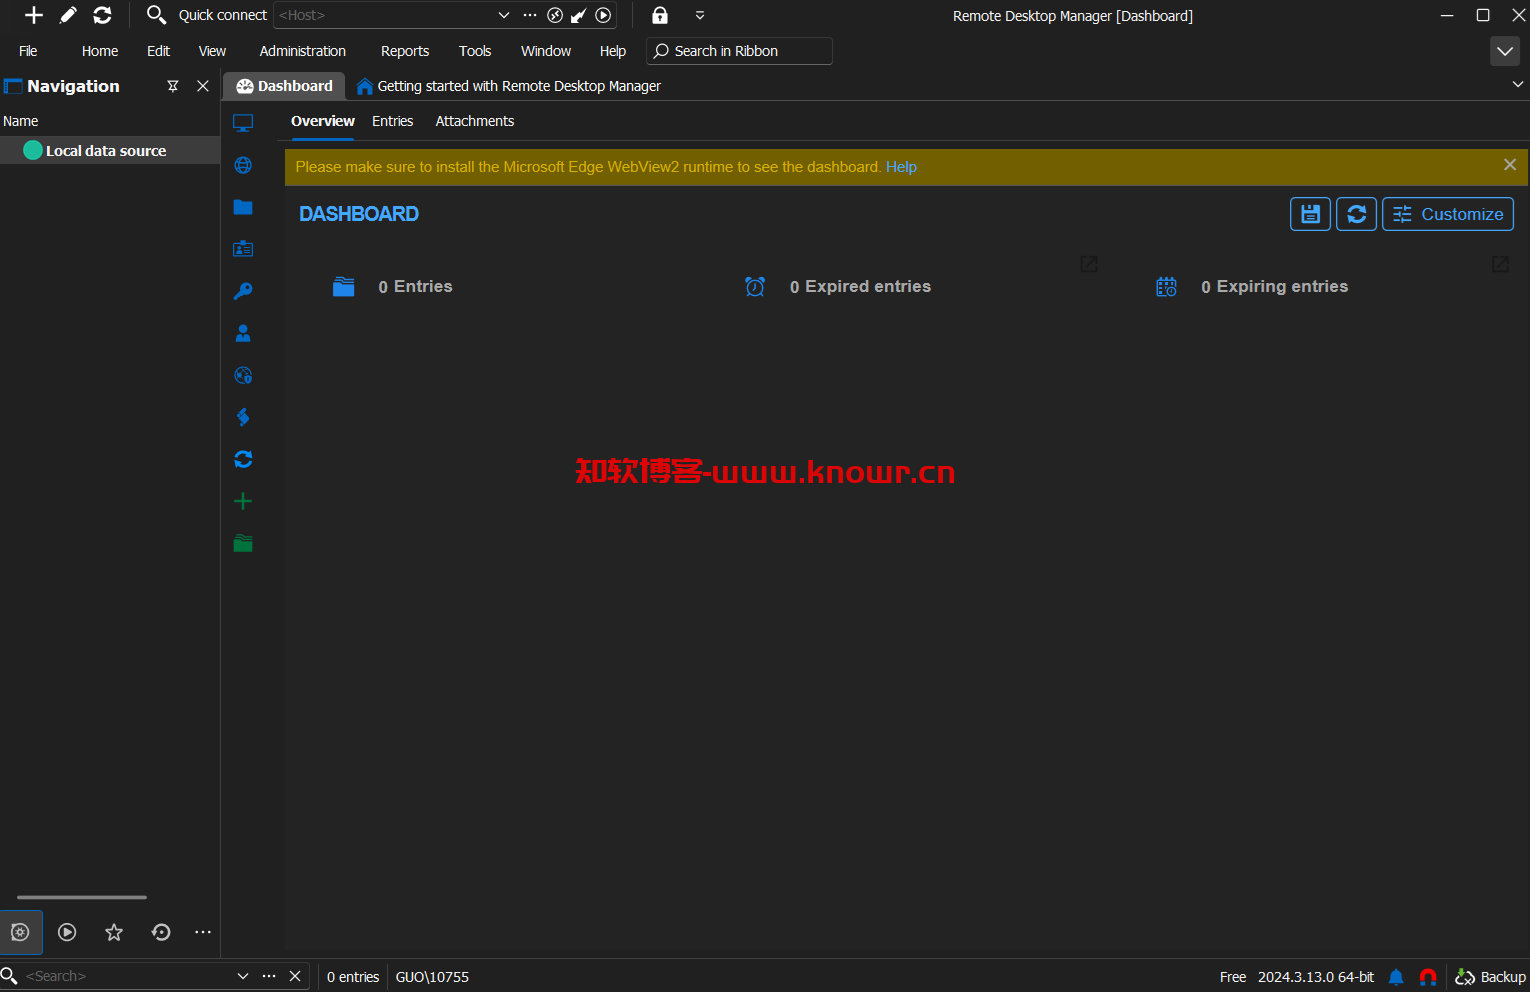Click the notifications bell in status bar
Image resolution: width=1530 pixels, height=992 pixels.
1396,977
